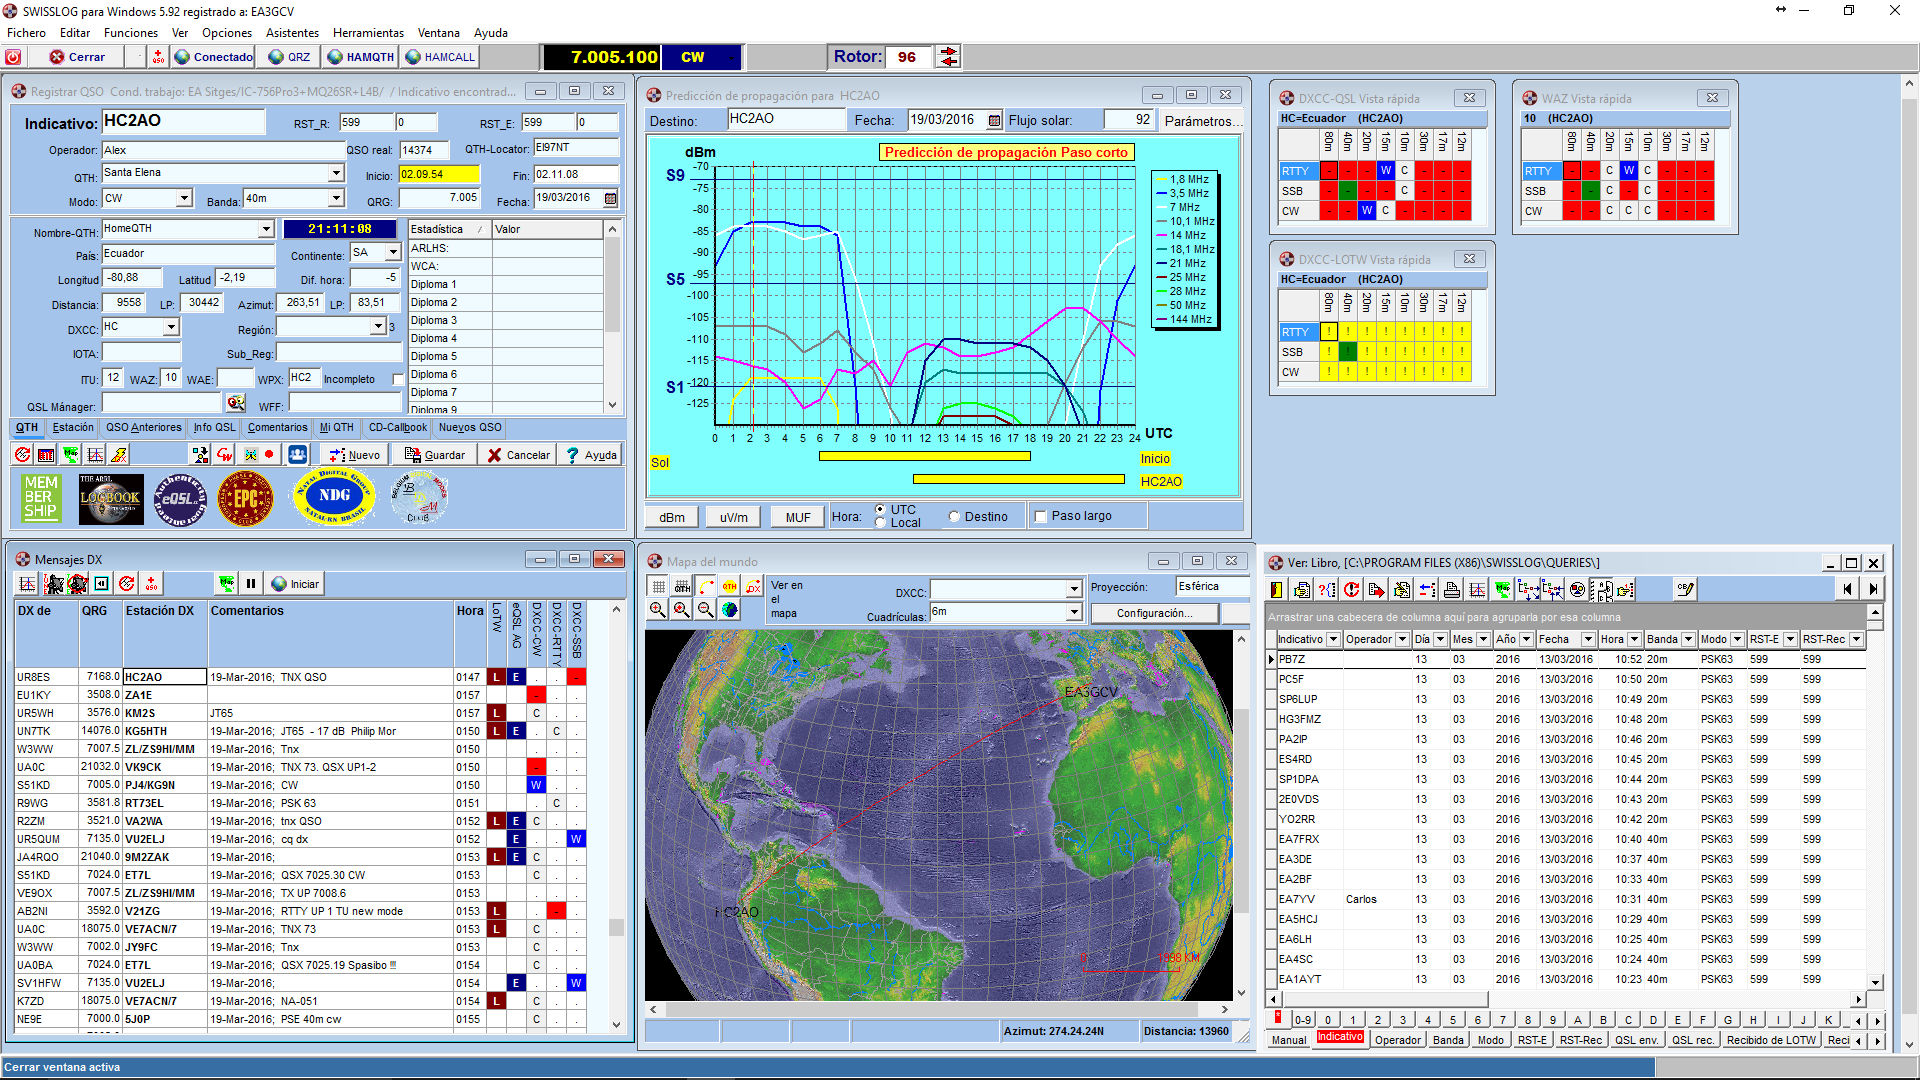Show the globe view of the map
Screen dimensions: 1920x1080
tap(730, 610)
